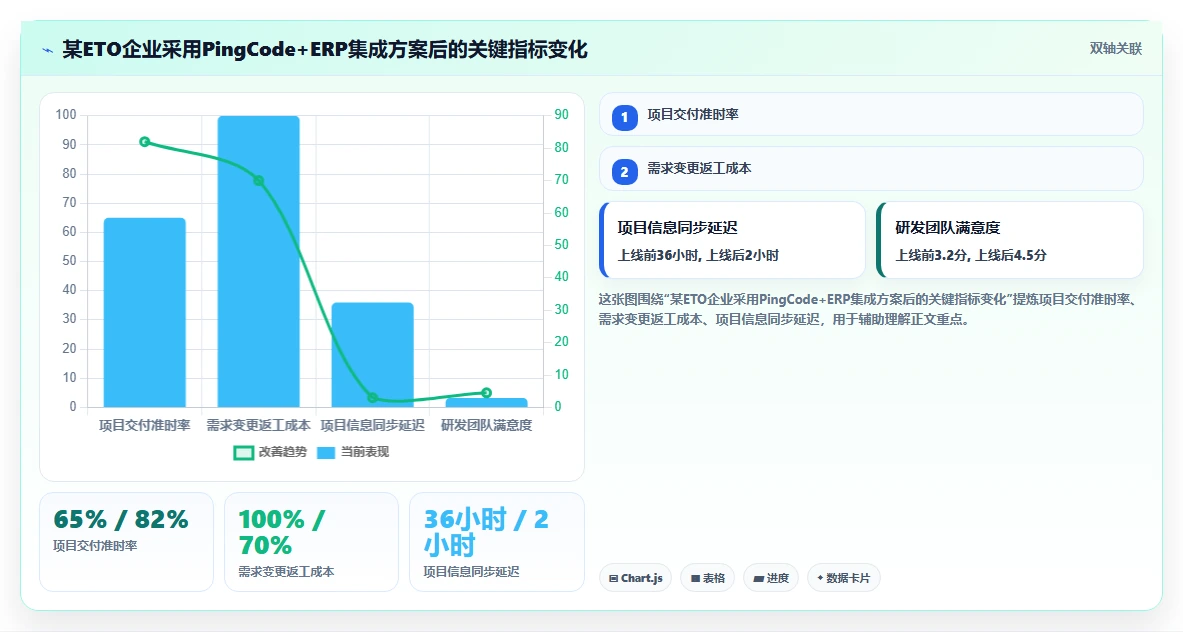The width and height of the screenshot is (1183, 632).
Task: Click the 进度 tag
Action: (x=771, y=578)
